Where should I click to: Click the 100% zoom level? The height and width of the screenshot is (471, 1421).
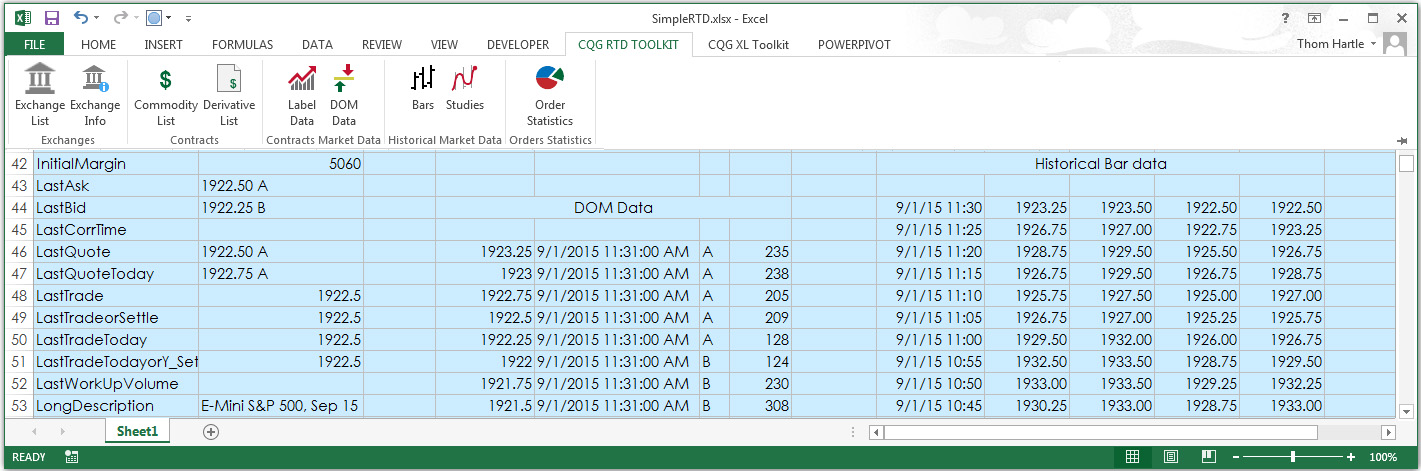[1382, 457]
